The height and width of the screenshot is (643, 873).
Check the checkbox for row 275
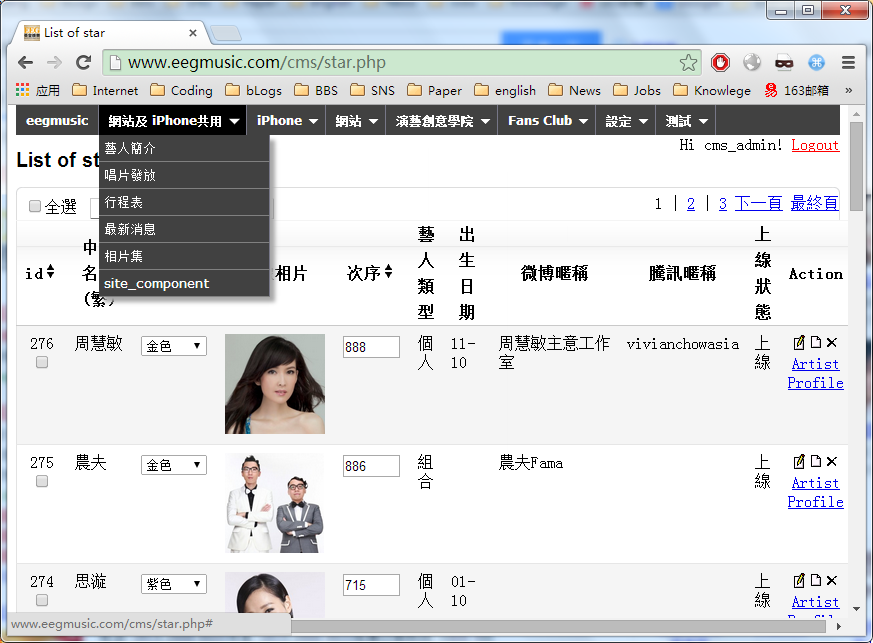tap(42, 482)
